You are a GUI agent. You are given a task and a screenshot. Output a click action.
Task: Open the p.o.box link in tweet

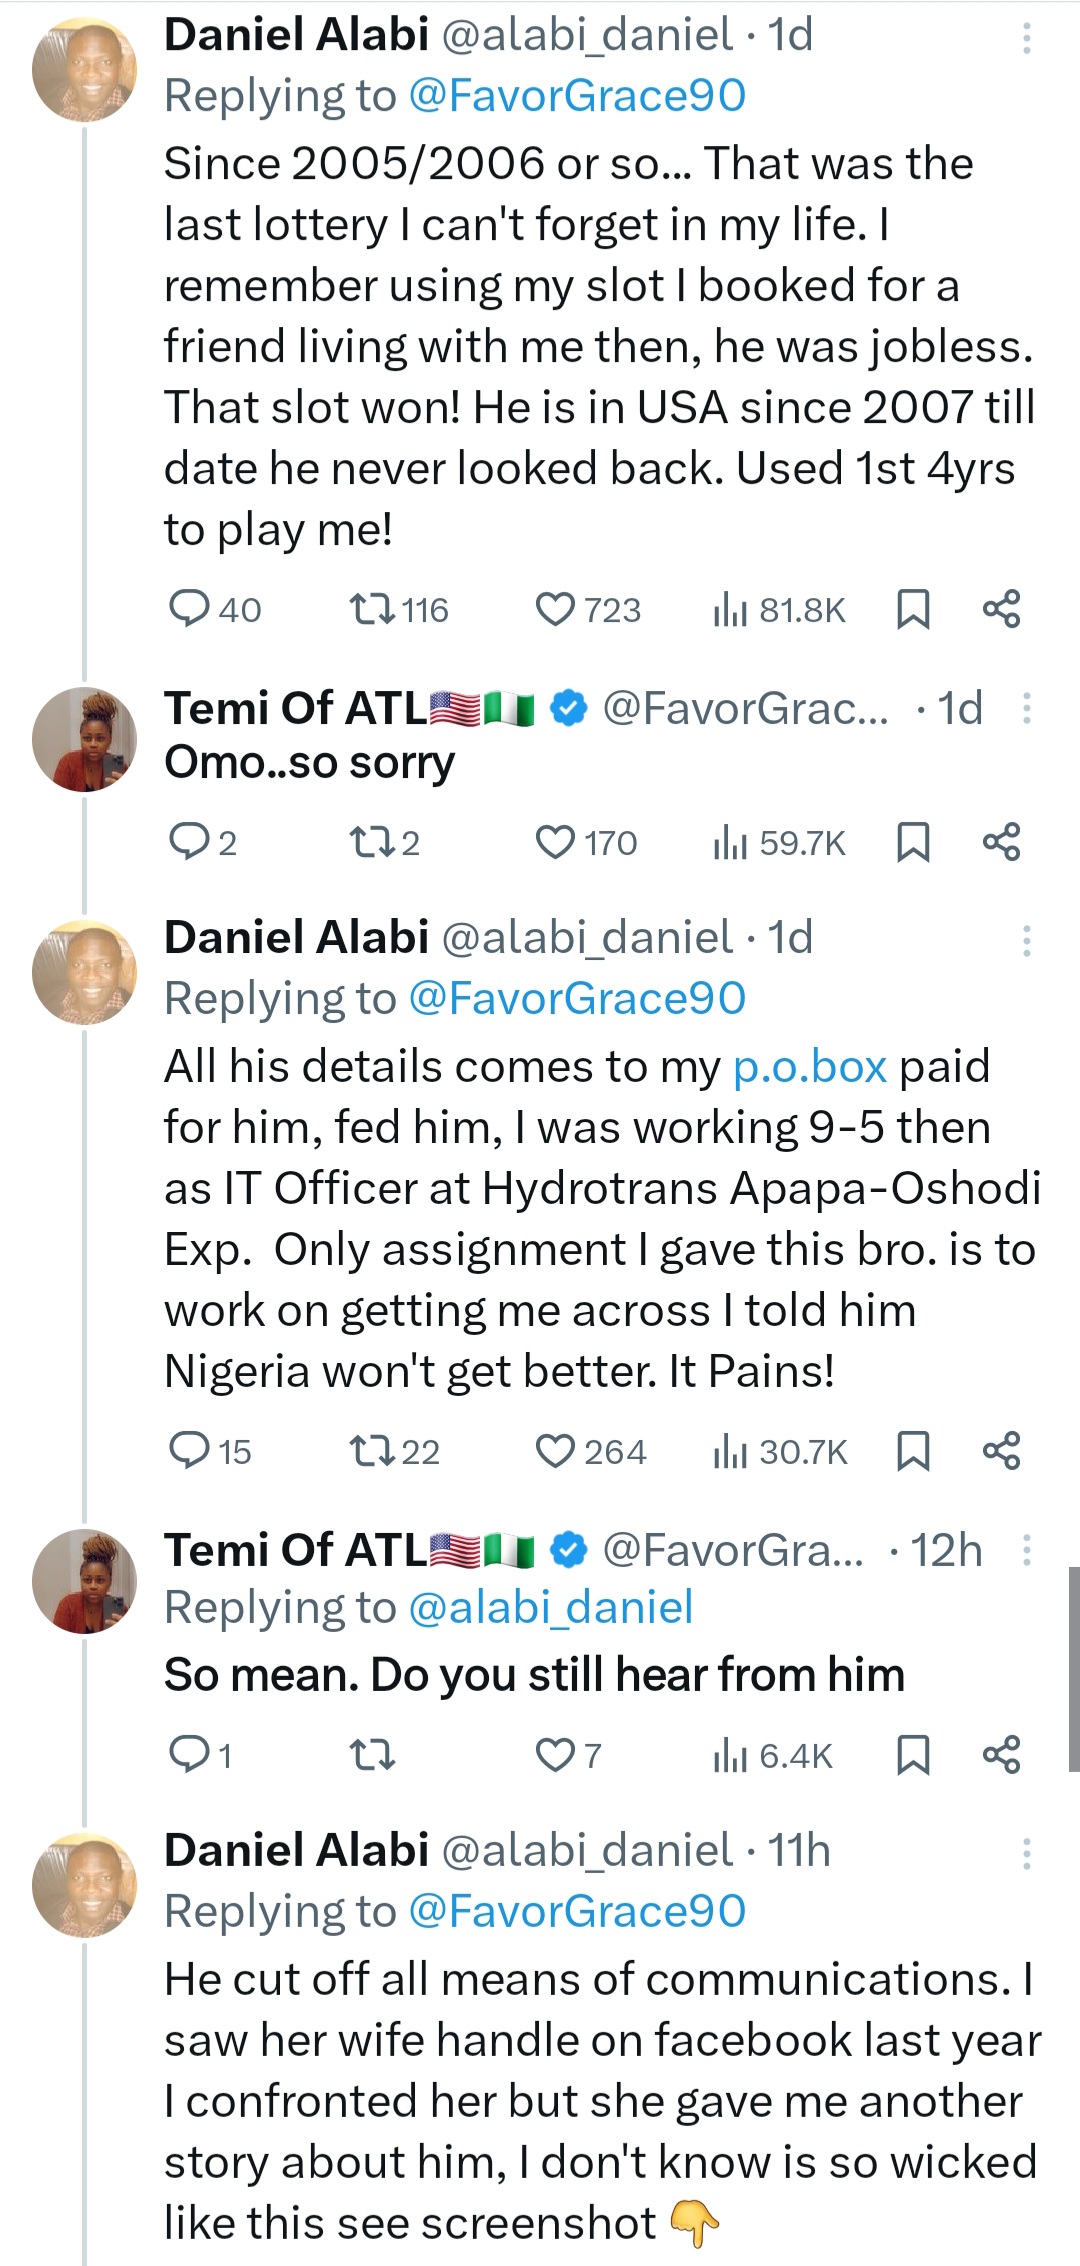(810, 1067)
